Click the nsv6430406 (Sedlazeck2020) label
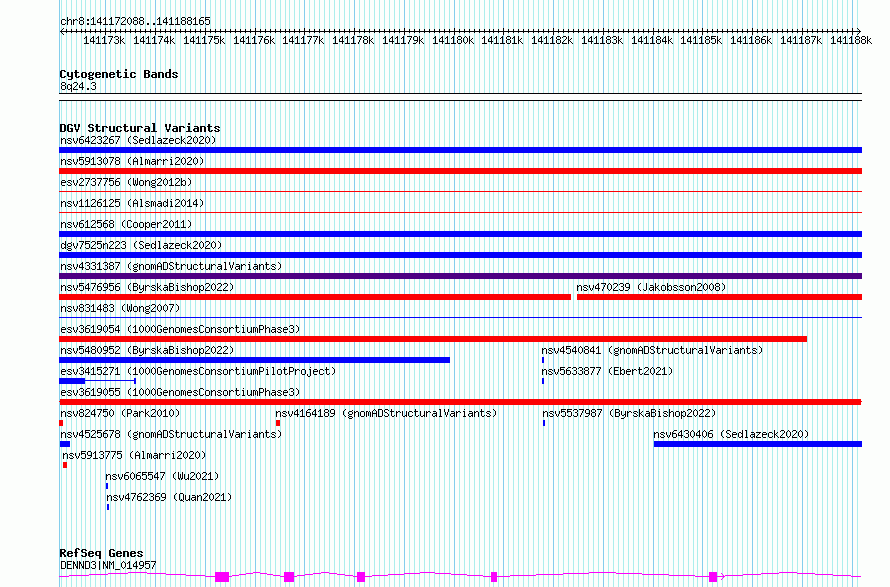This screenshot has width=890, height=587. click(x=731, y=434)
